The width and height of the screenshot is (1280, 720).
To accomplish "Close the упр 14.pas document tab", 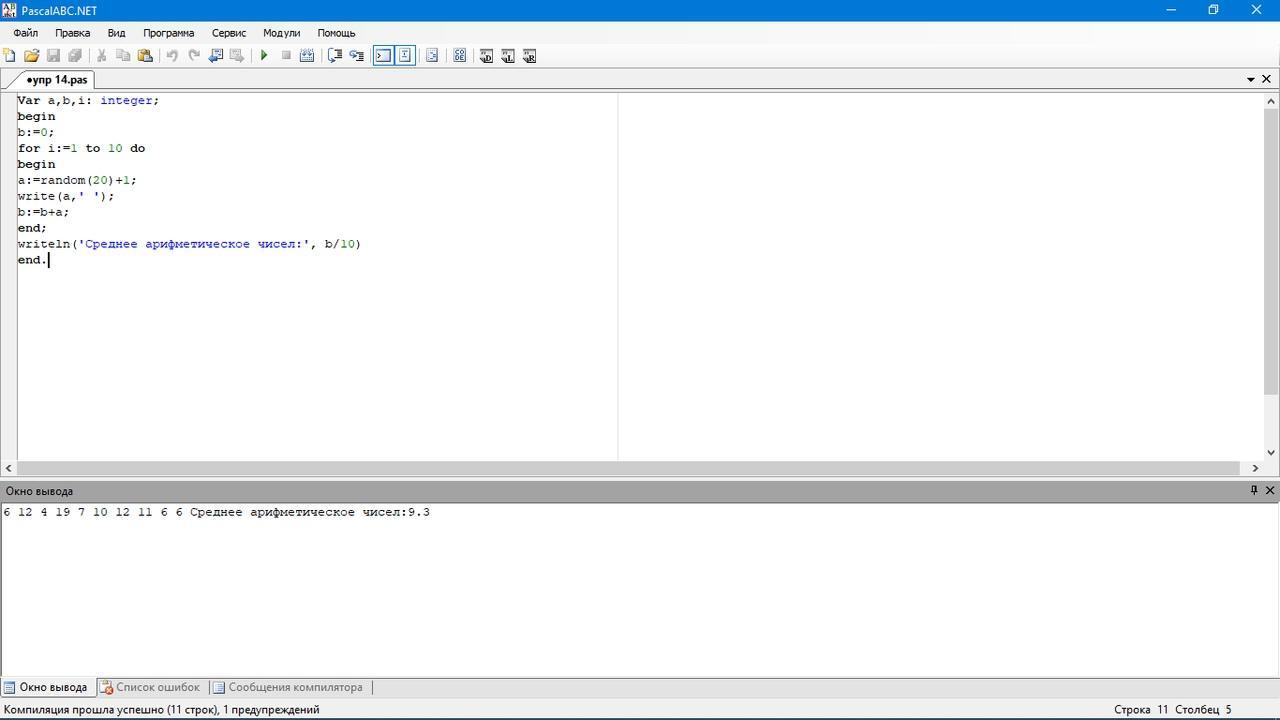I will [1266, 79].
